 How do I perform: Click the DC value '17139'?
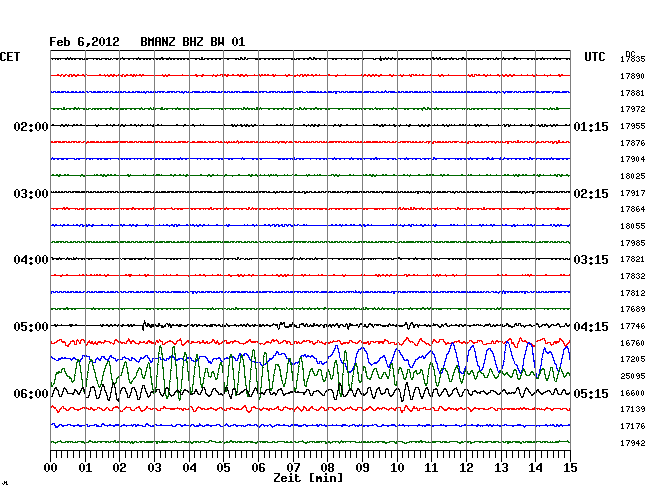pyautogui.click(x=633, y=409)
